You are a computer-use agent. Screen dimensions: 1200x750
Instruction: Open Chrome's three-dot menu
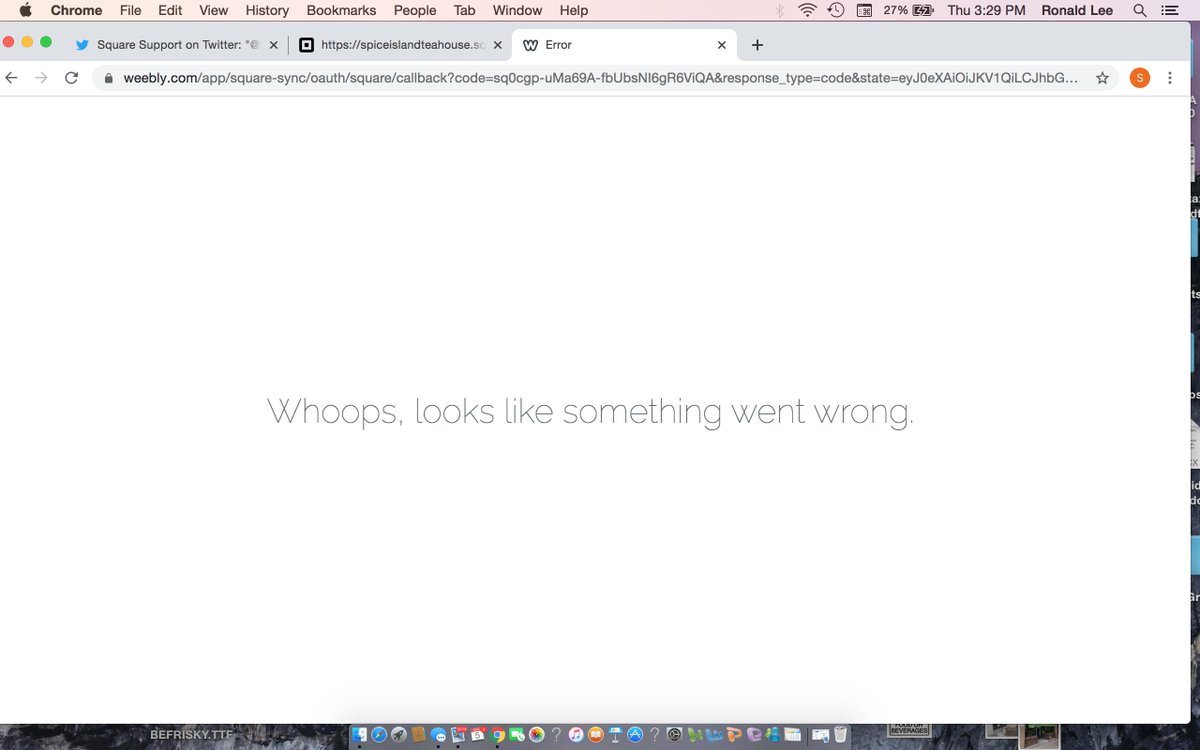(1169, 78)
